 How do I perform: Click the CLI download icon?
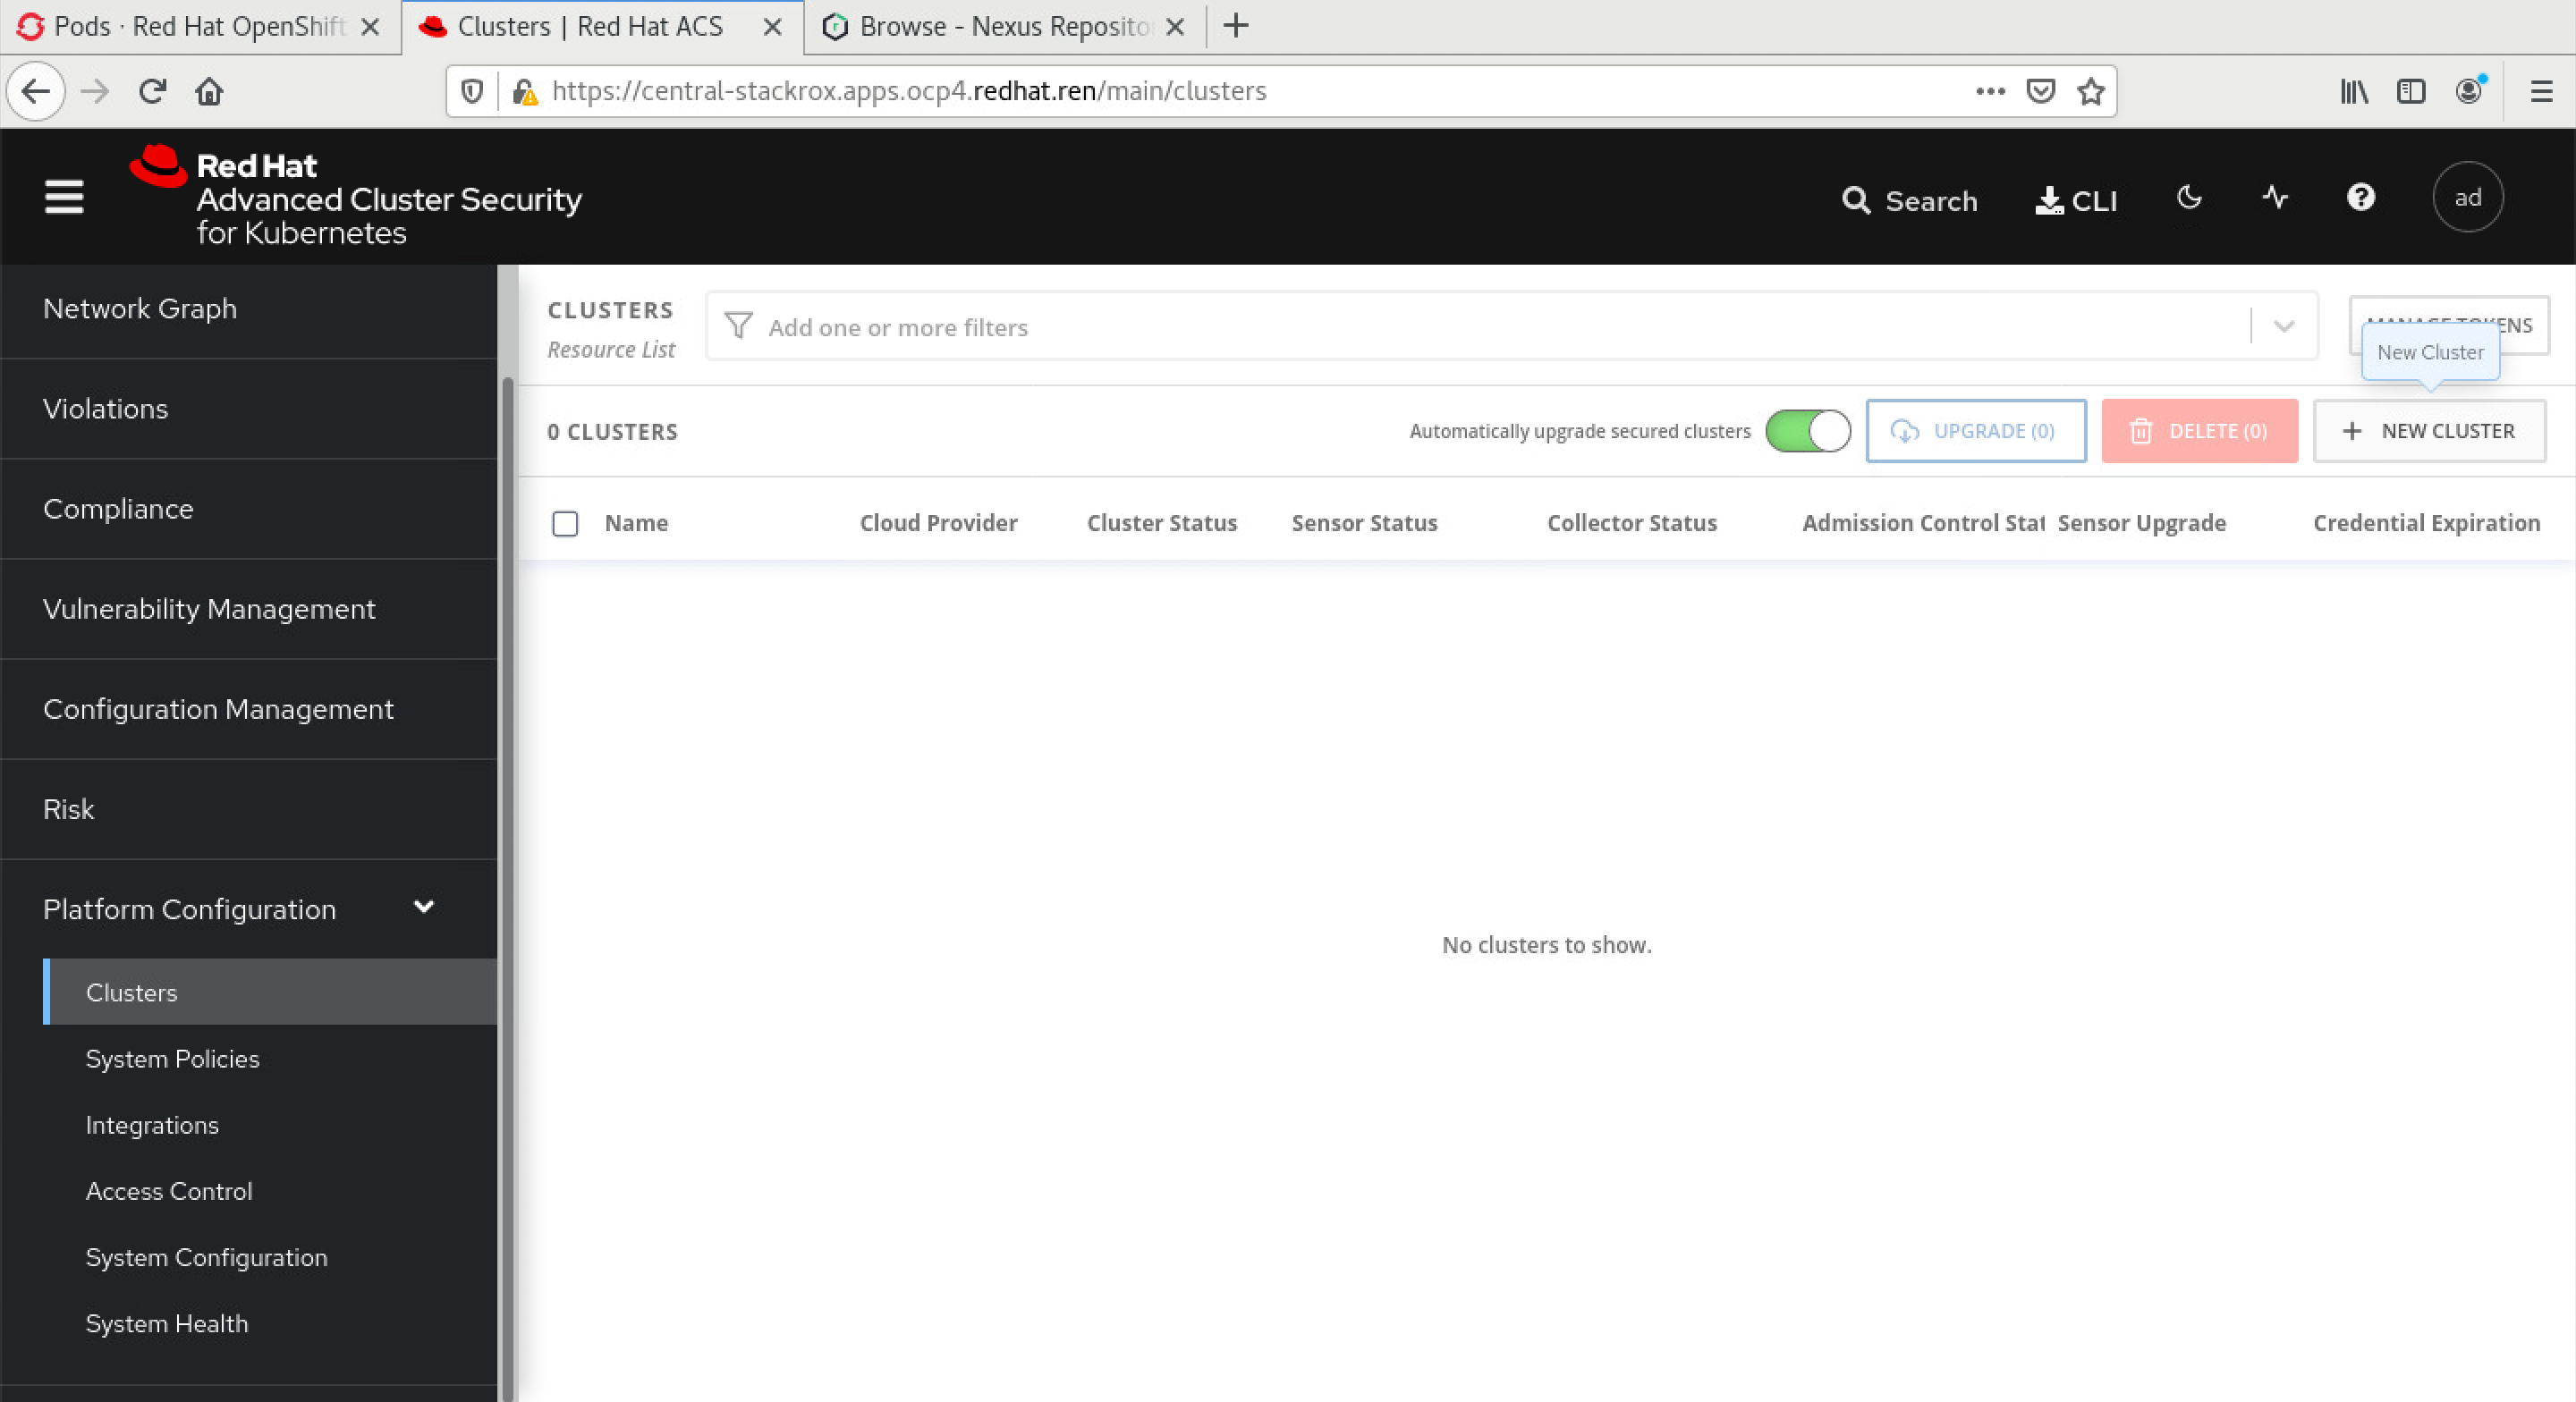click(x=2049, y=200)
